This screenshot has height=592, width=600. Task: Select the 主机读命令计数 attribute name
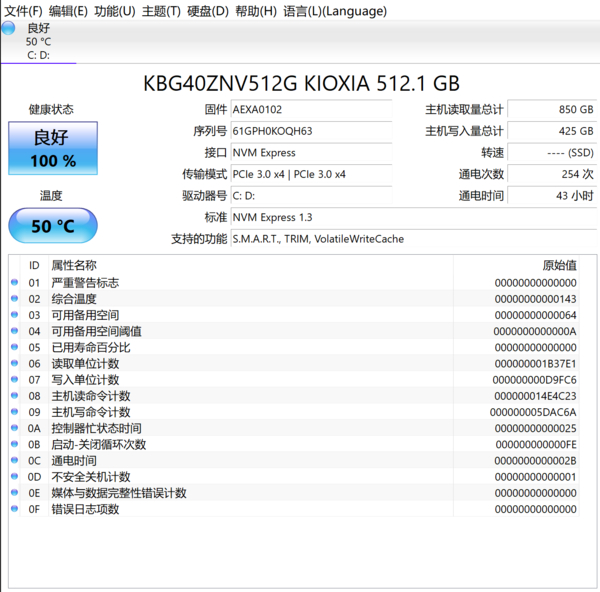[x=91, y=396]
